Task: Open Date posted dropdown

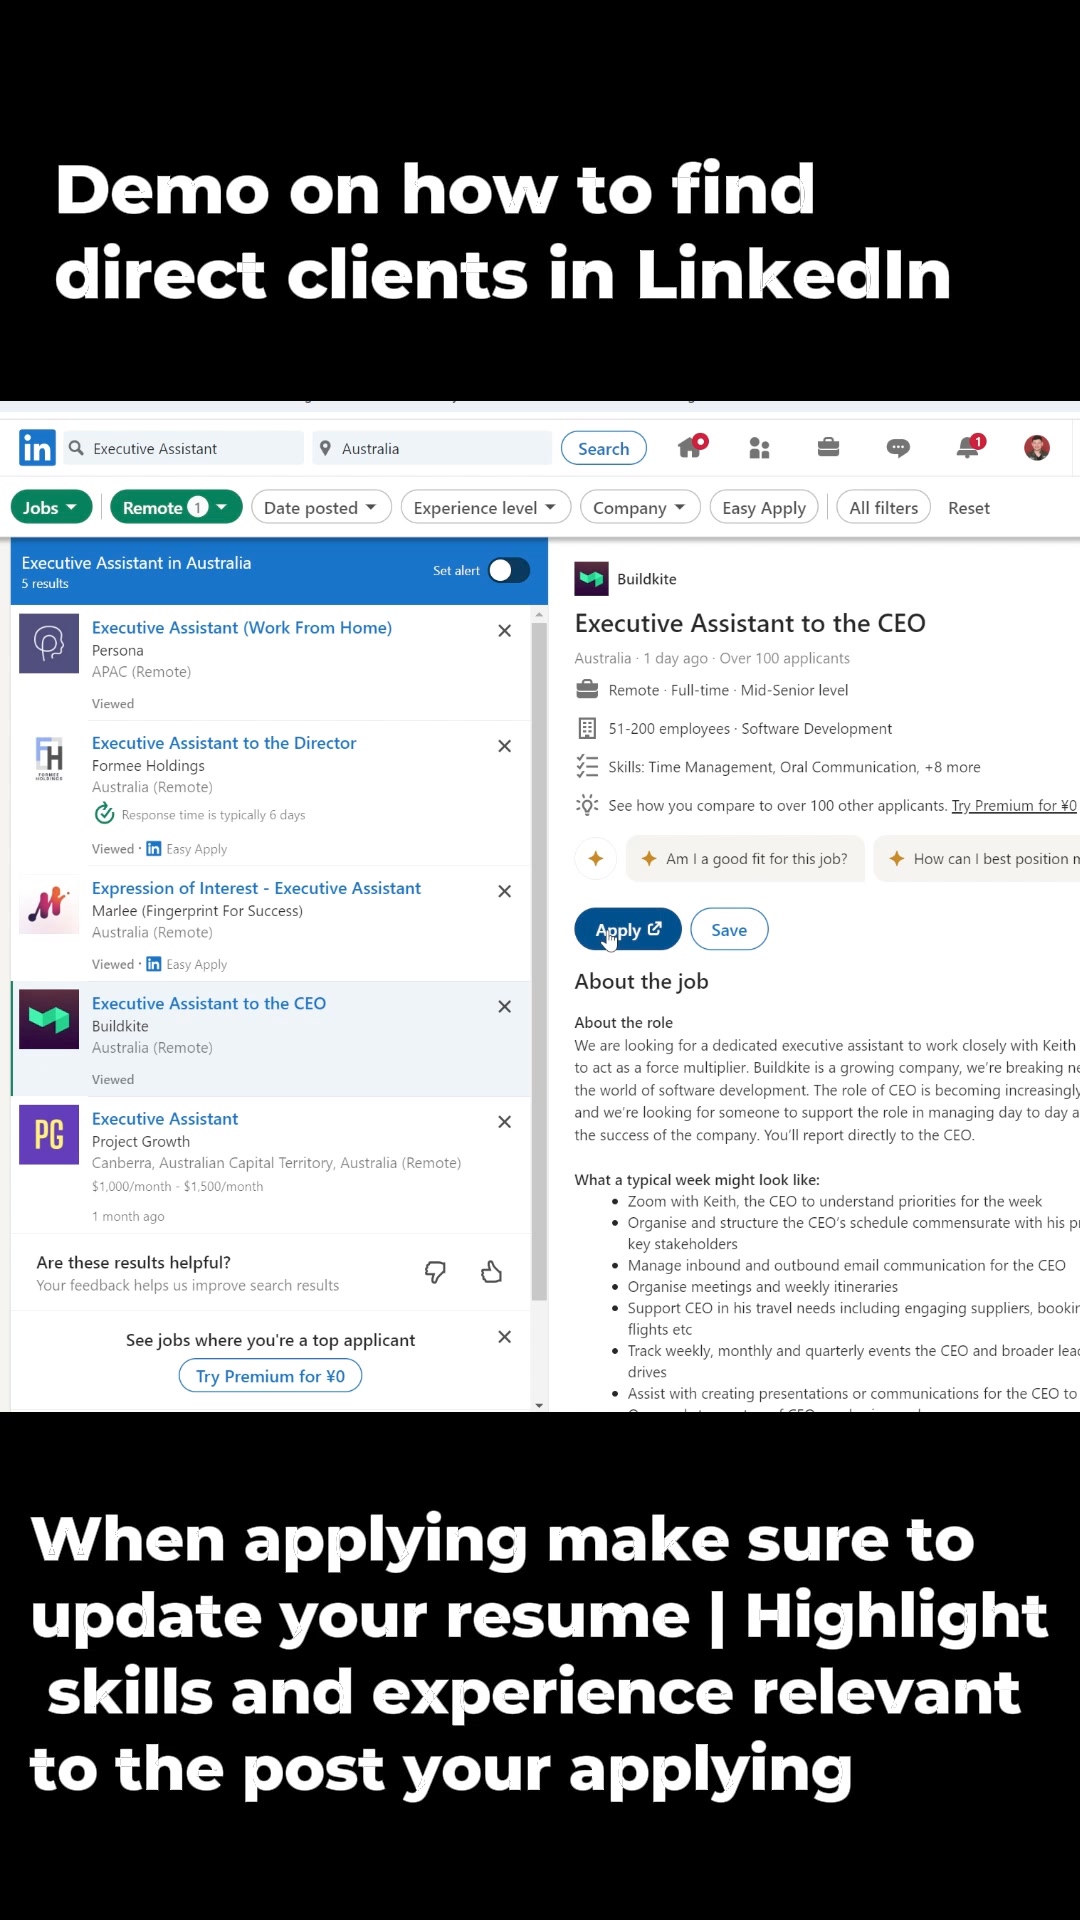Action: [320, 507]
